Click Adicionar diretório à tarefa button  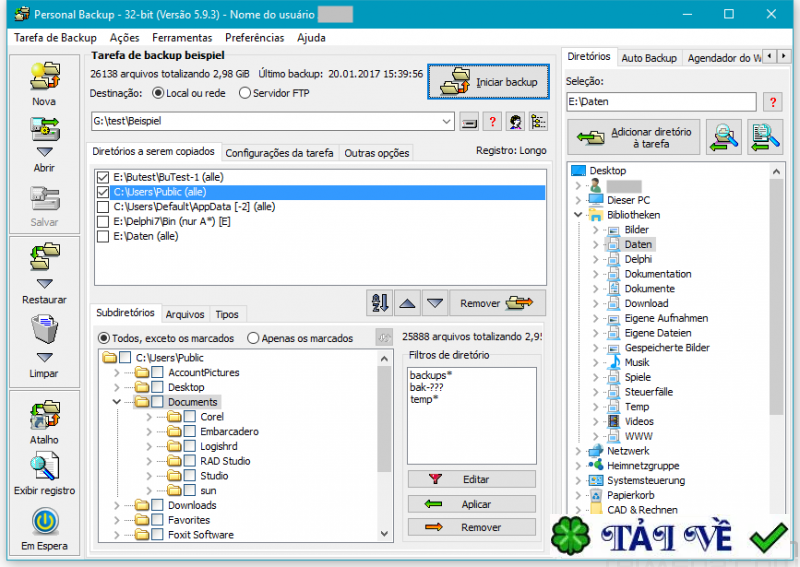click(634, 137)
